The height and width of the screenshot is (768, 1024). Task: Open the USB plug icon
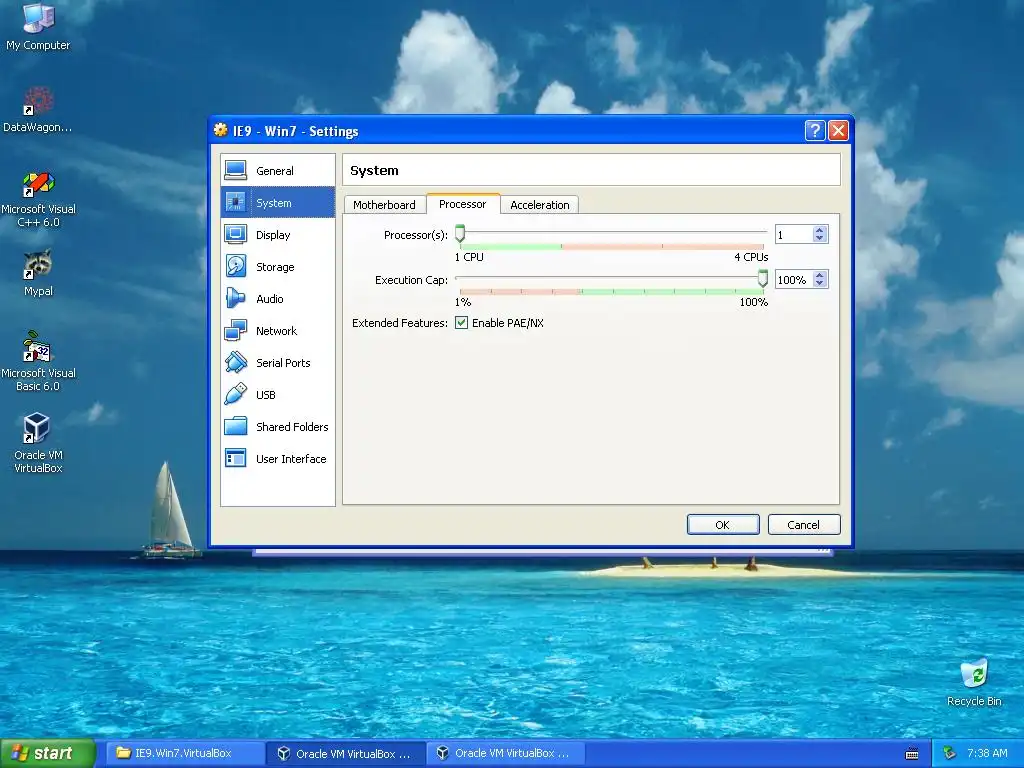(235, 394)
